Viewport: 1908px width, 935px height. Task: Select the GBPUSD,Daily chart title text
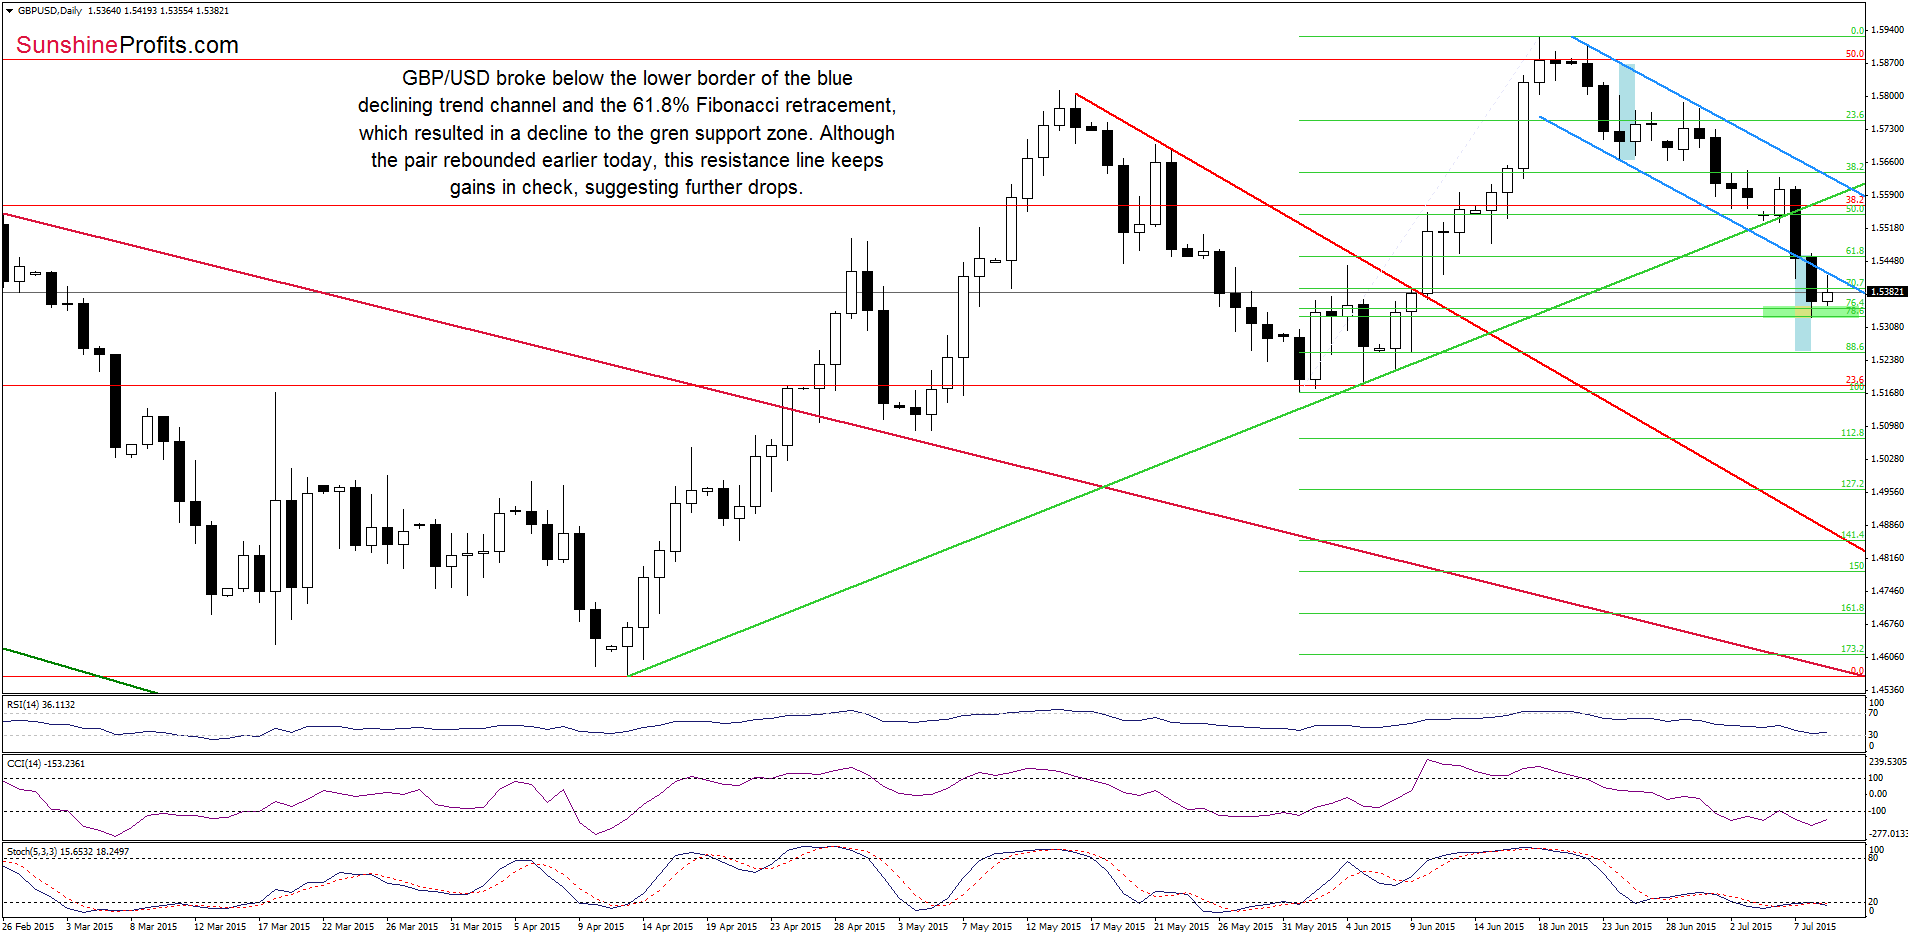point(50,11)
